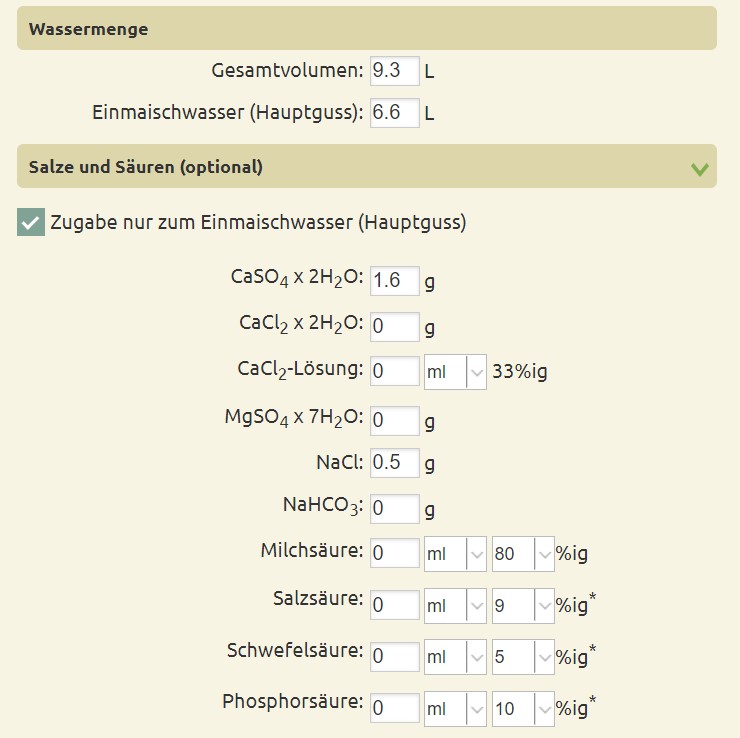Focus the CaSO4 x 2H2O amount field

pos(394,281)
